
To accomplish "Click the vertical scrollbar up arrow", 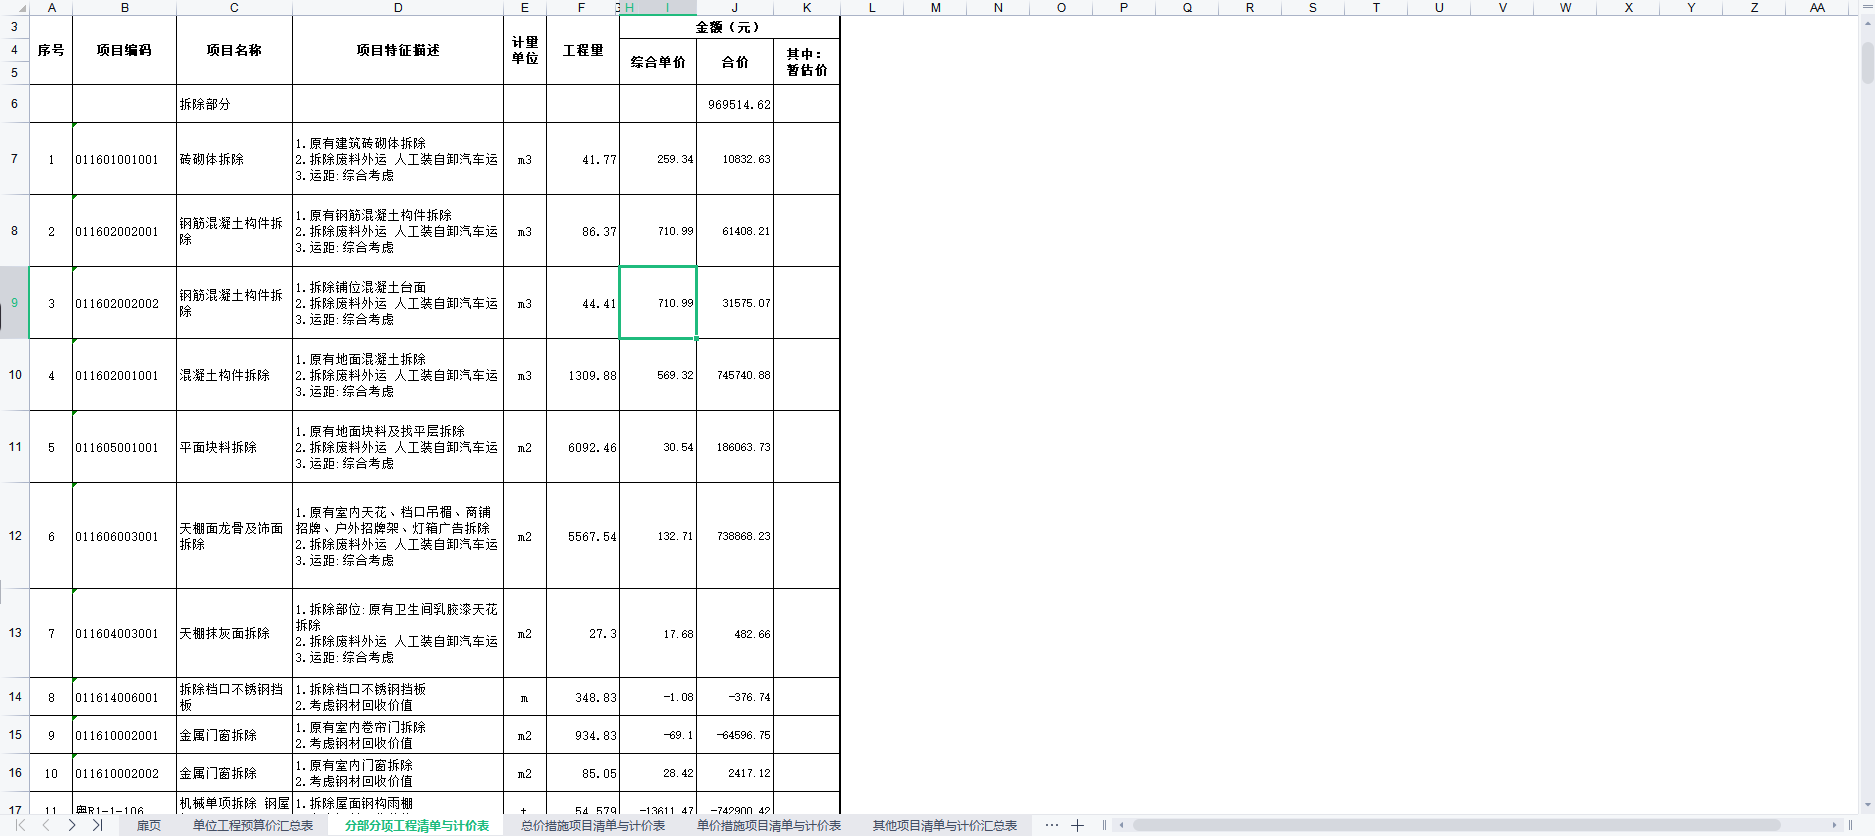I will click(x=1867, y=21).
